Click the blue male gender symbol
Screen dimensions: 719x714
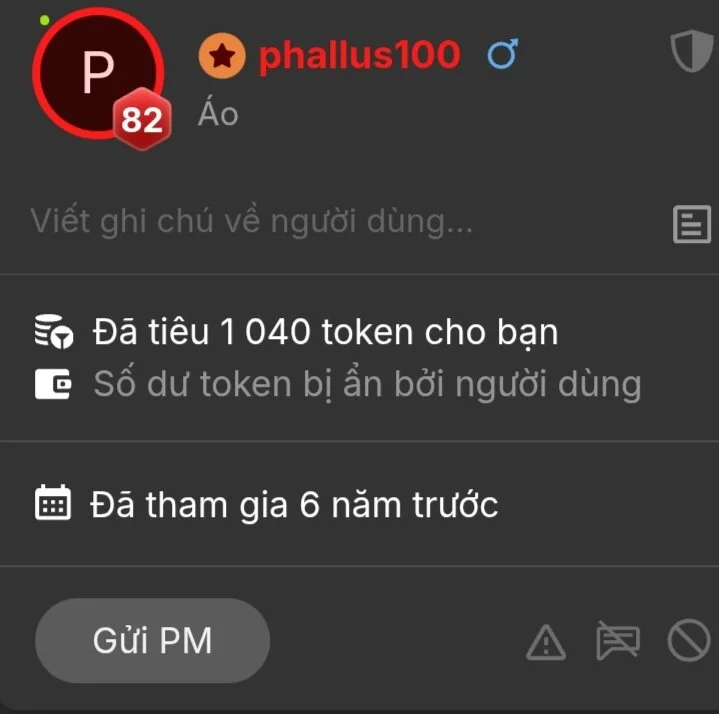coord(503,54)
